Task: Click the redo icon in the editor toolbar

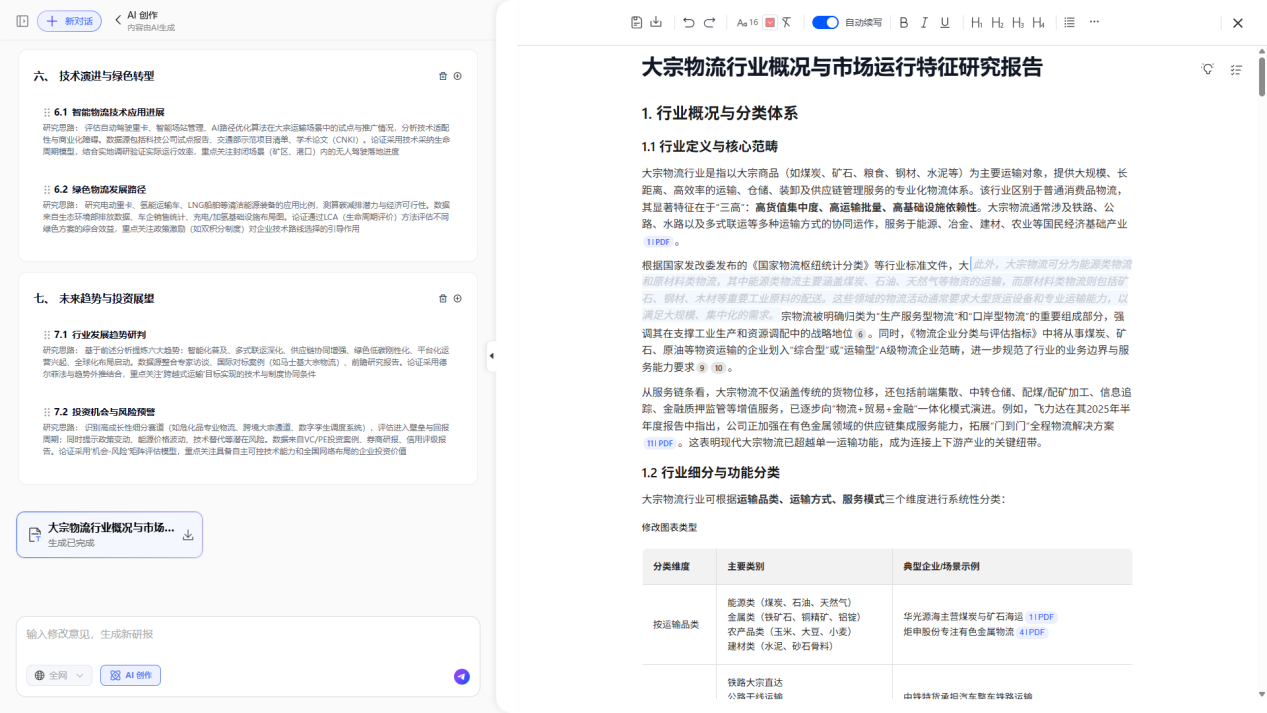Action: pos(709,21)
